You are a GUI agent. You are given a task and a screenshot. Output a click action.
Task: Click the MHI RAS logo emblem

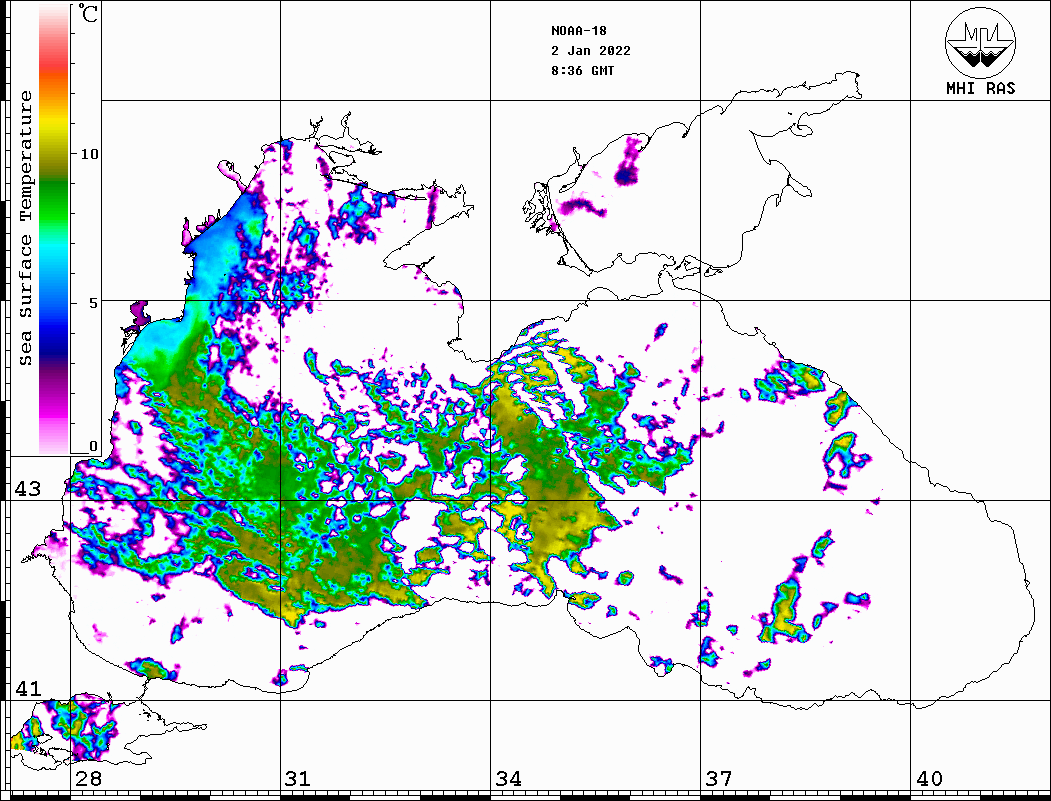point(981,42)
